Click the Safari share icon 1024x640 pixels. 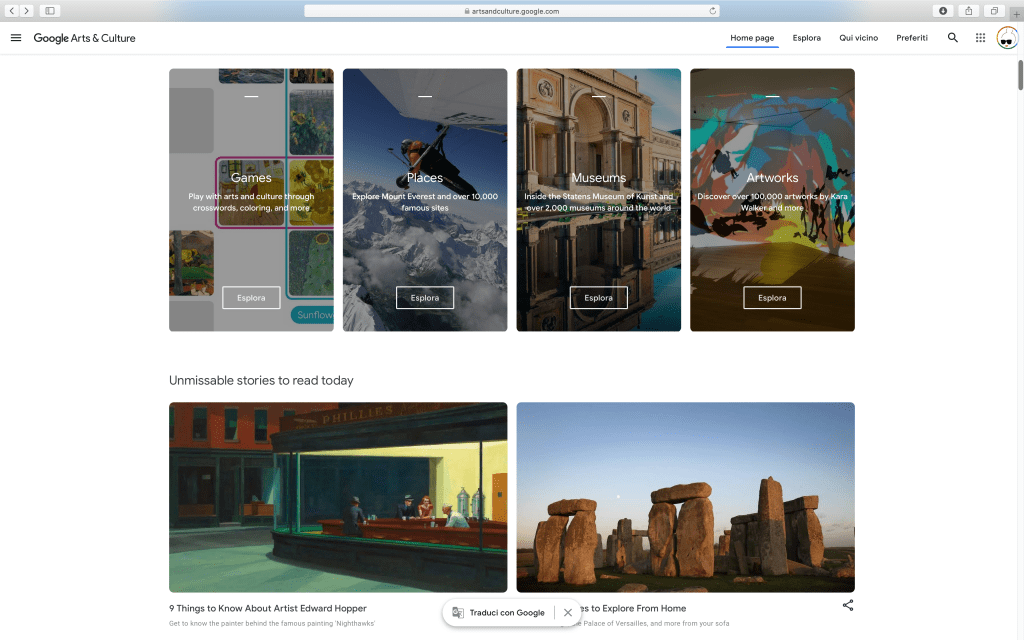point(968,11)
